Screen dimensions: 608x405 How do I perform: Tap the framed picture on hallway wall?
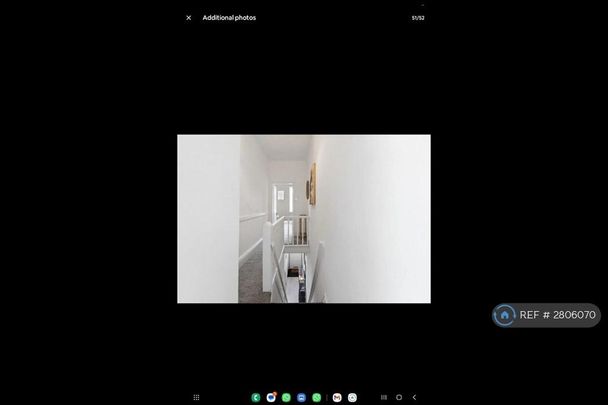[x=312, y=184]
